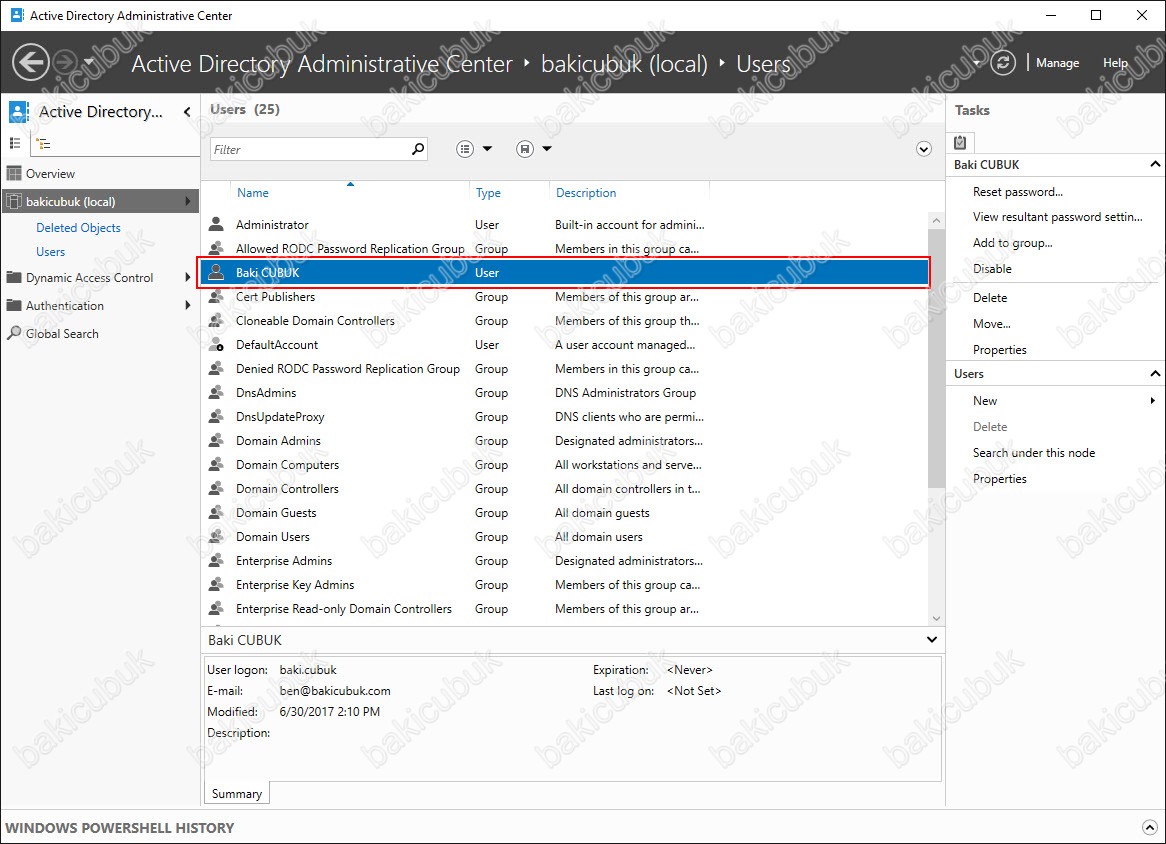This screenshot has width=1166, height=844.
Task: Select the Summary tab
Action: pyautogui.click(x=236, y=793)
